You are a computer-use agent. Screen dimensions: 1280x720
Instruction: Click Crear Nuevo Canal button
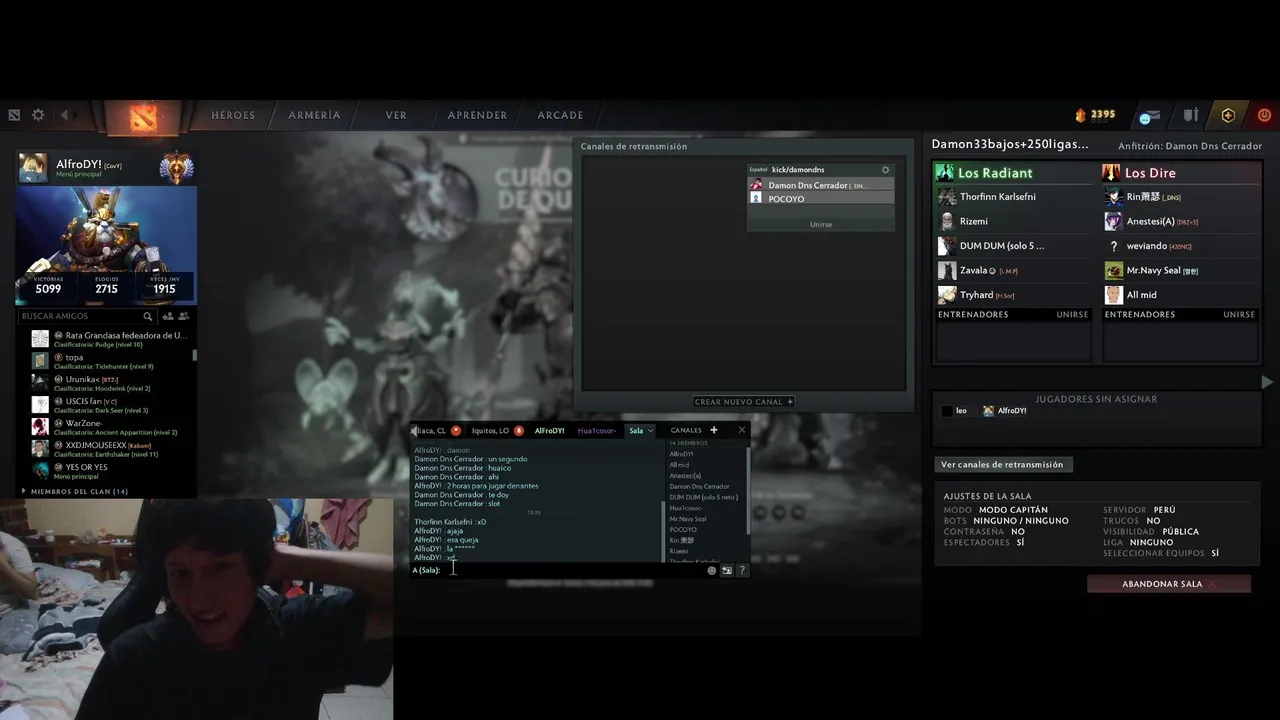tap(744, 402)
